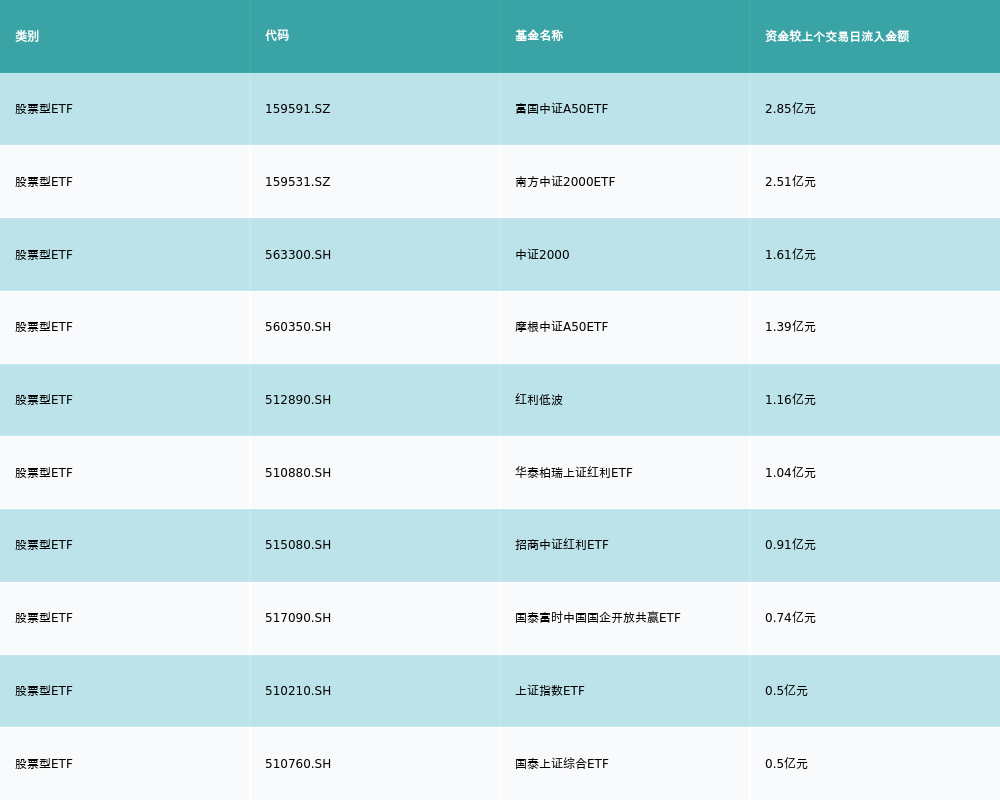Click fund name 摩根中证A50ETF

(561, 327)
